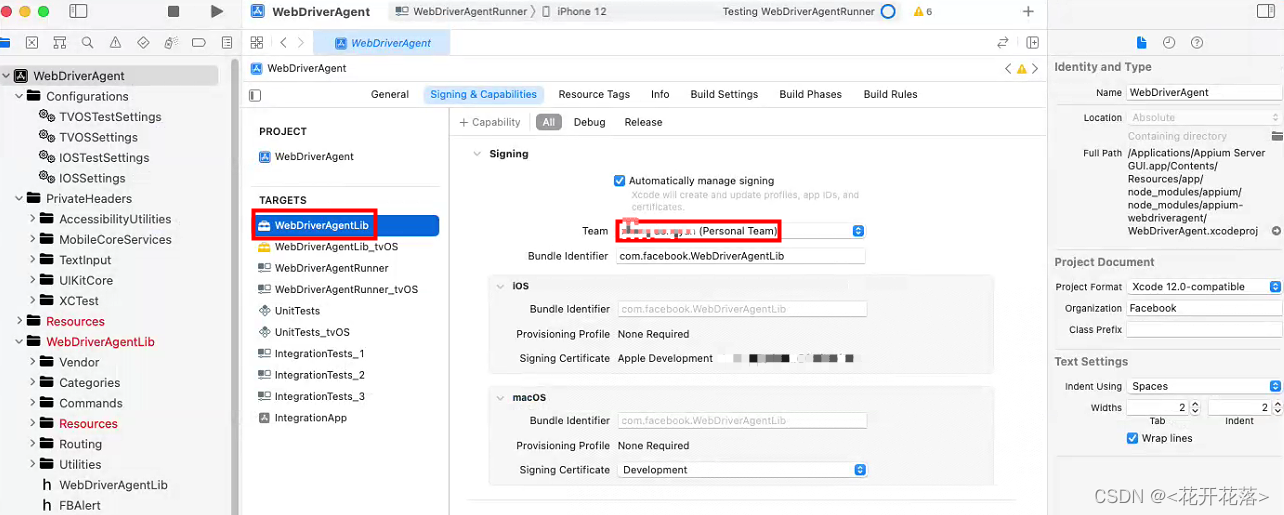Reveal project folder in Finder
The image size is (1284, 515).
[x=1276, y=136]
